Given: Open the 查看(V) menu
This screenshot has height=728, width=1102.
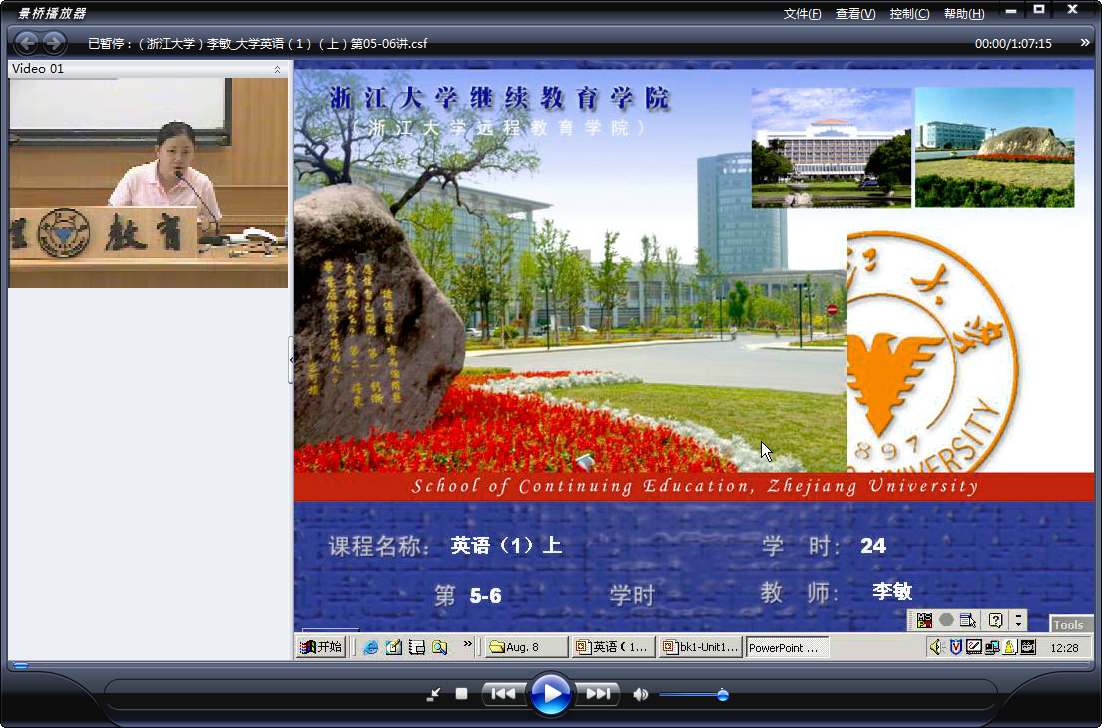Looking at the screenshot, I should click(855, 14).
